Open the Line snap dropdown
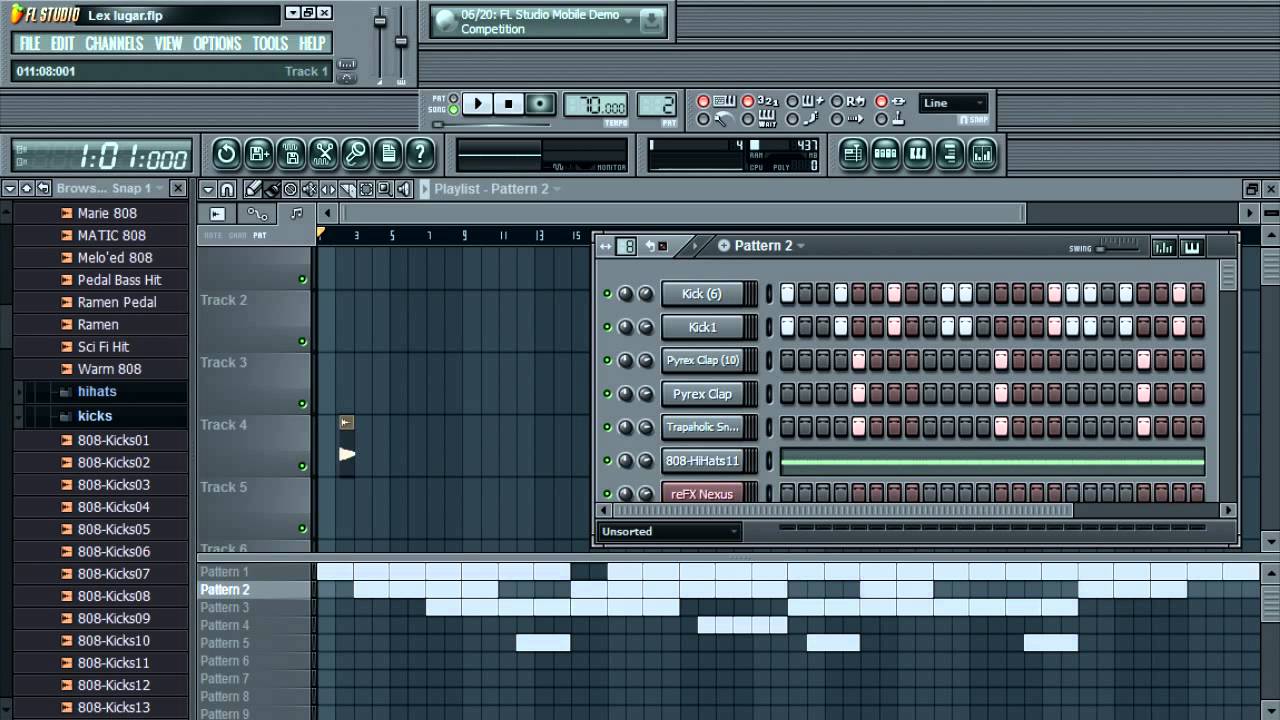 (954, 103)
